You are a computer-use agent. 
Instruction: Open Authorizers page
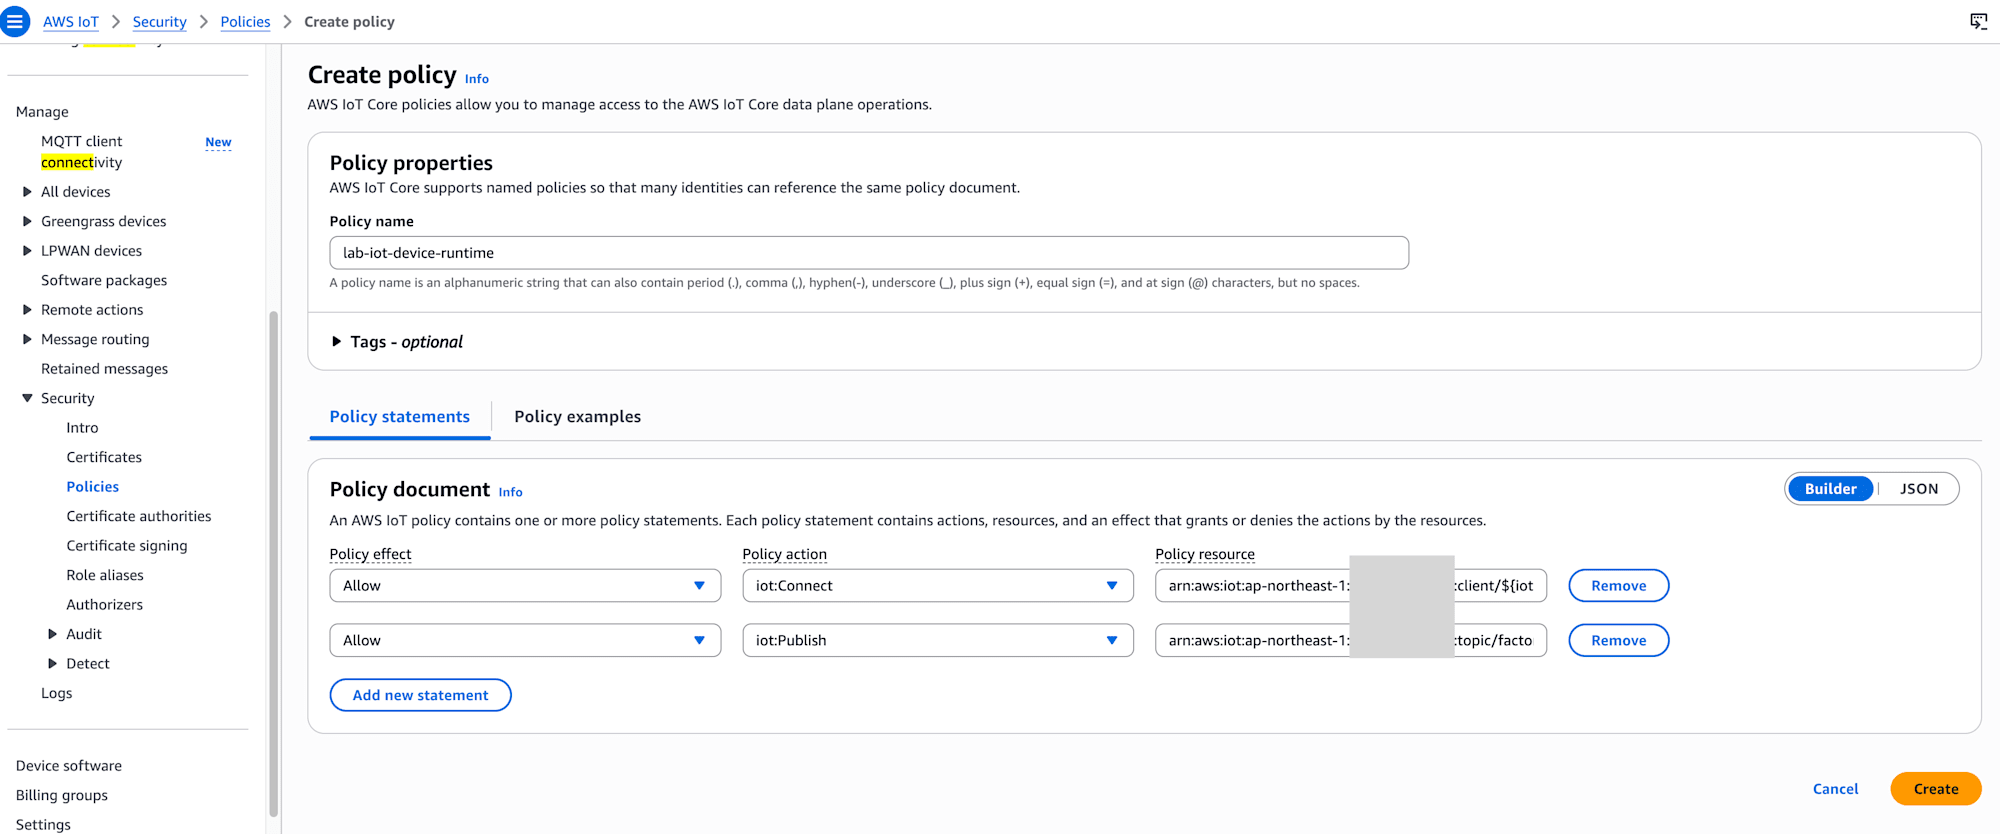[x=104, y=605]
